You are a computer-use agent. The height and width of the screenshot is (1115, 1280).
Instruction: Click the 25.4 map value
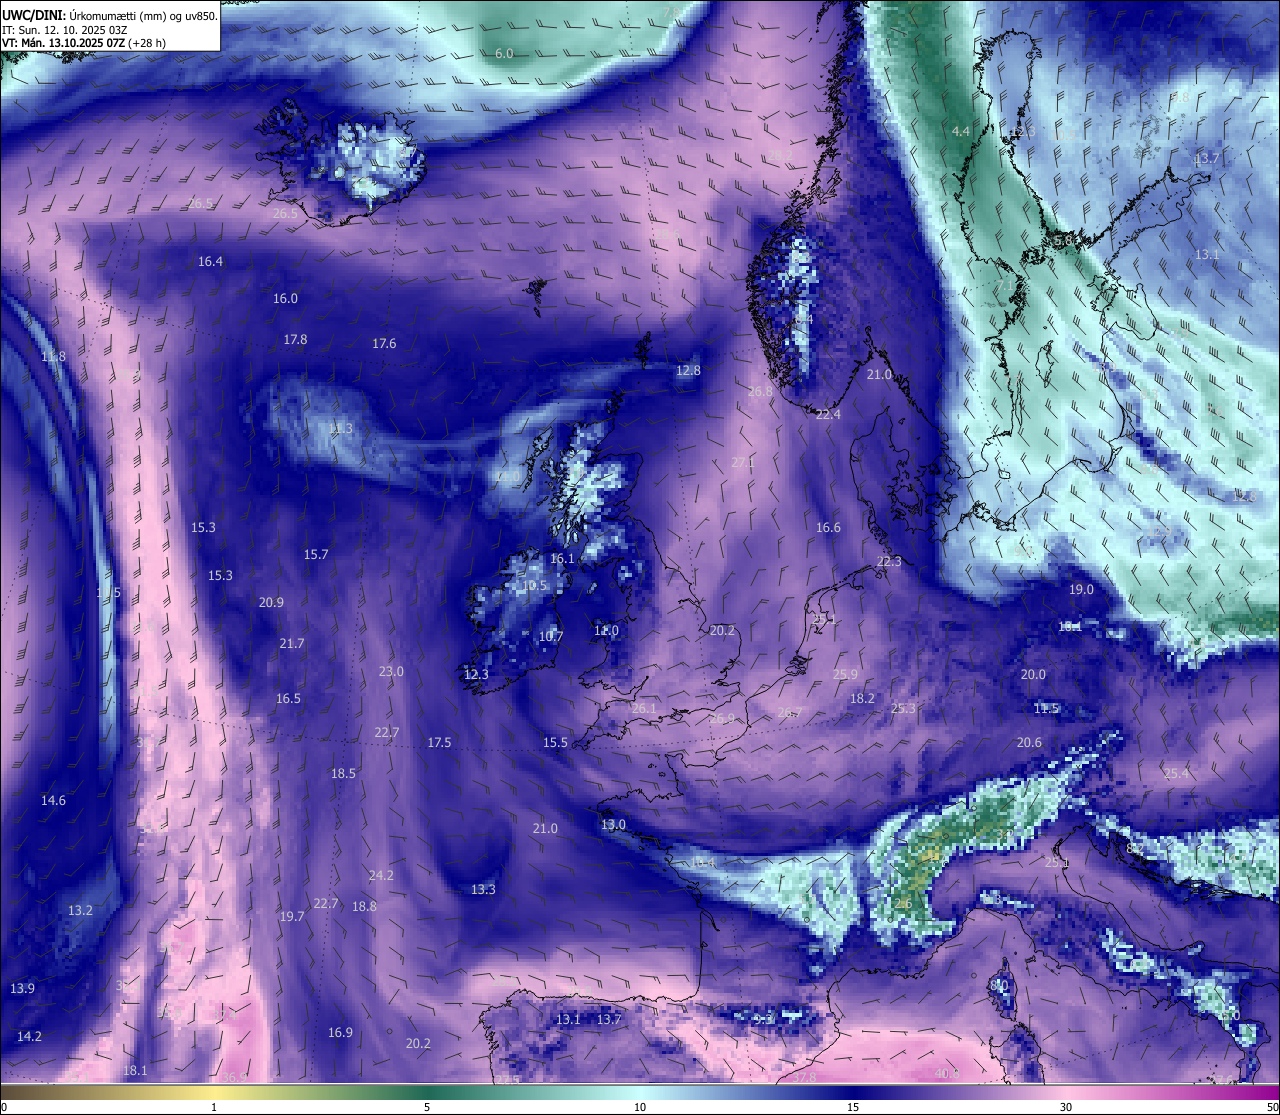[1176, 773]
